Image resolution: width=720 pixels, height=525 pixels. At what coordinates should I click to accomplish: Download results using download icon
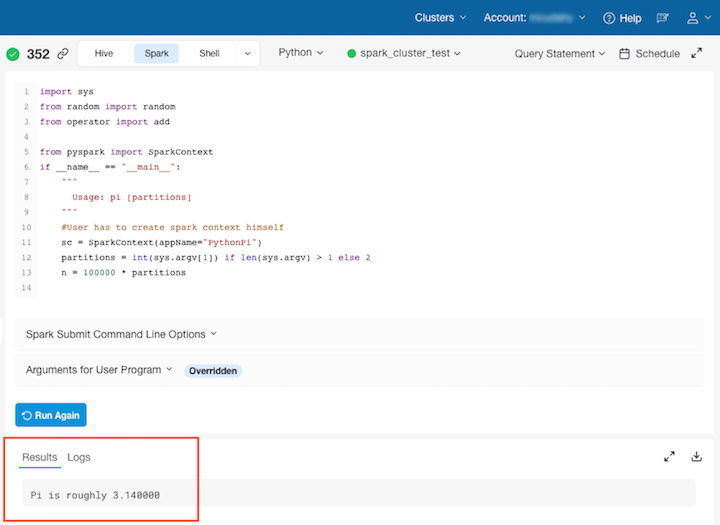[x=696, y=456]
